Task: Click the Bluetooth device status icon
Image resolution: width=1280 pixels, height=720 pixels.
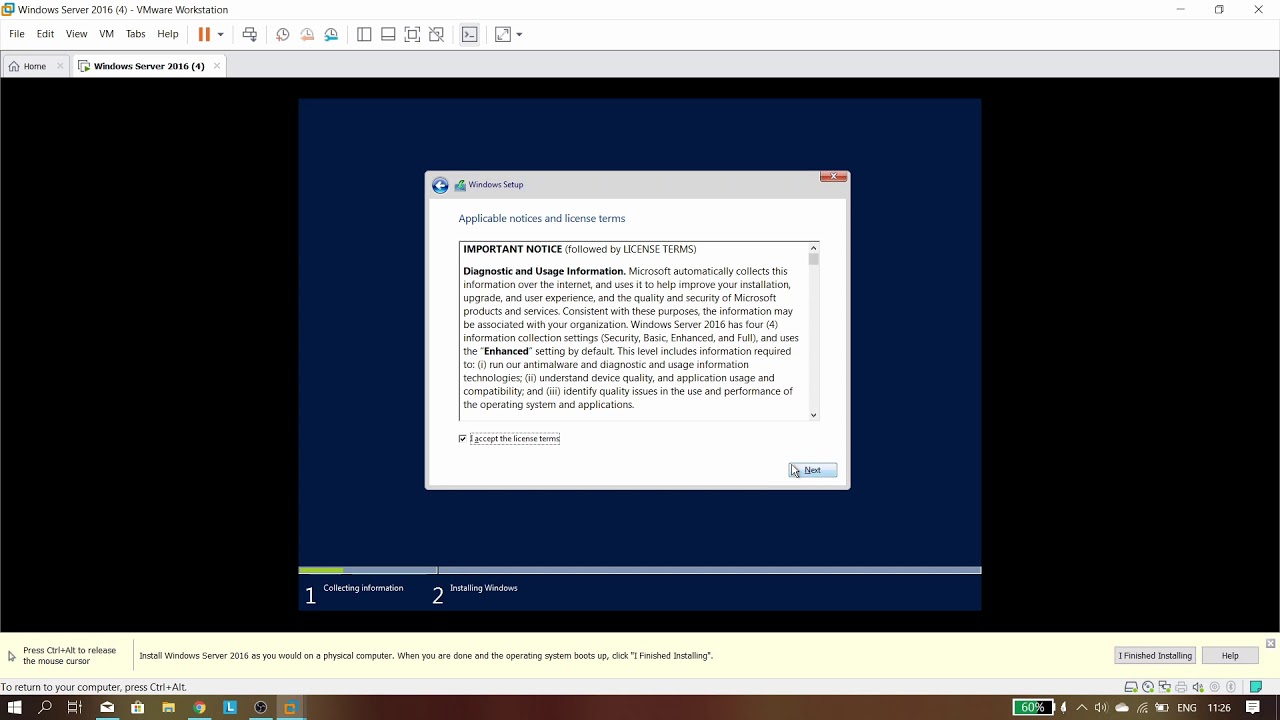Action: (1231, 687)
